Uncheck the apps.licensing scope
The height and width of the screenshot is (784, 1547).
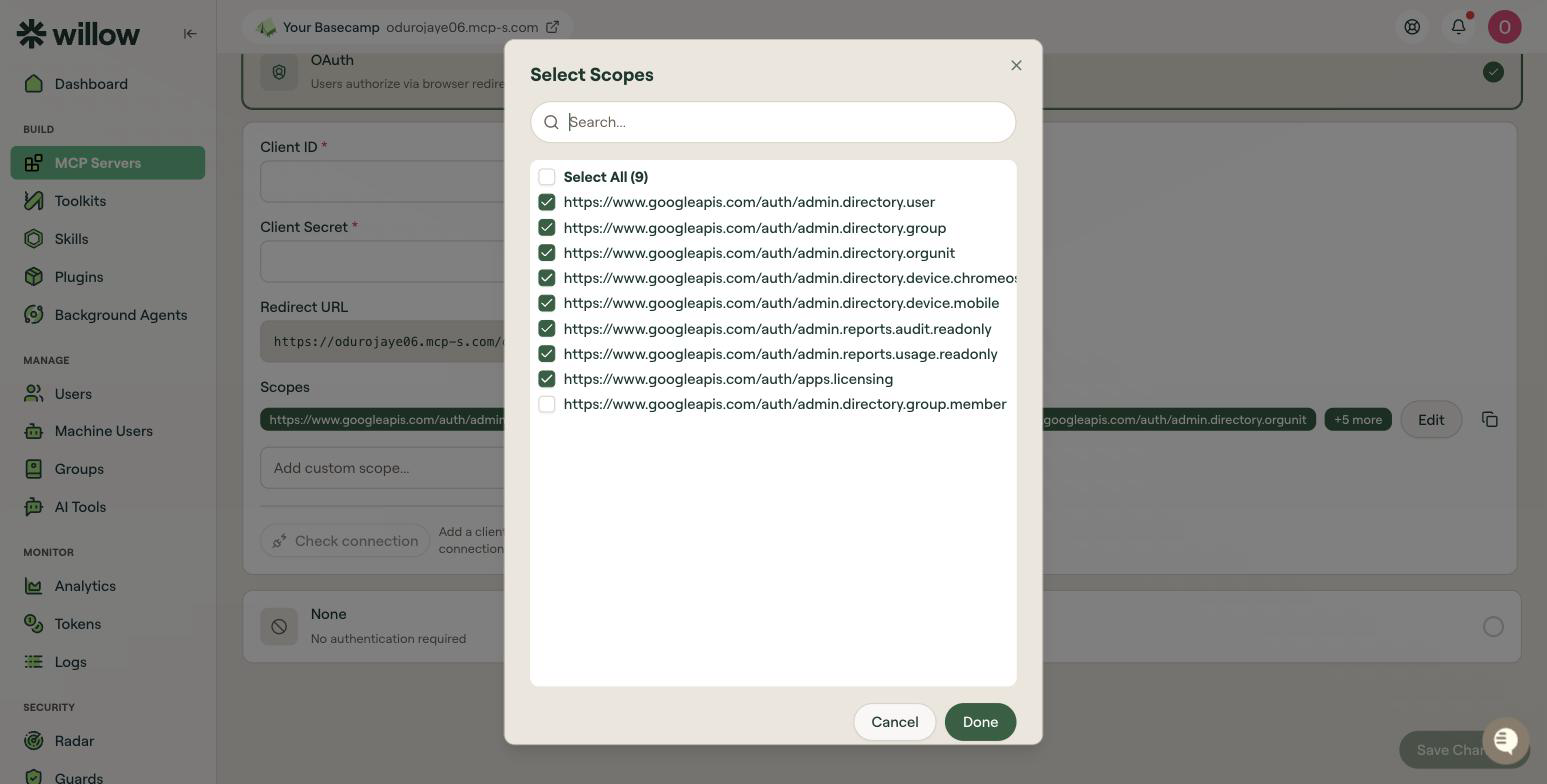547,379
